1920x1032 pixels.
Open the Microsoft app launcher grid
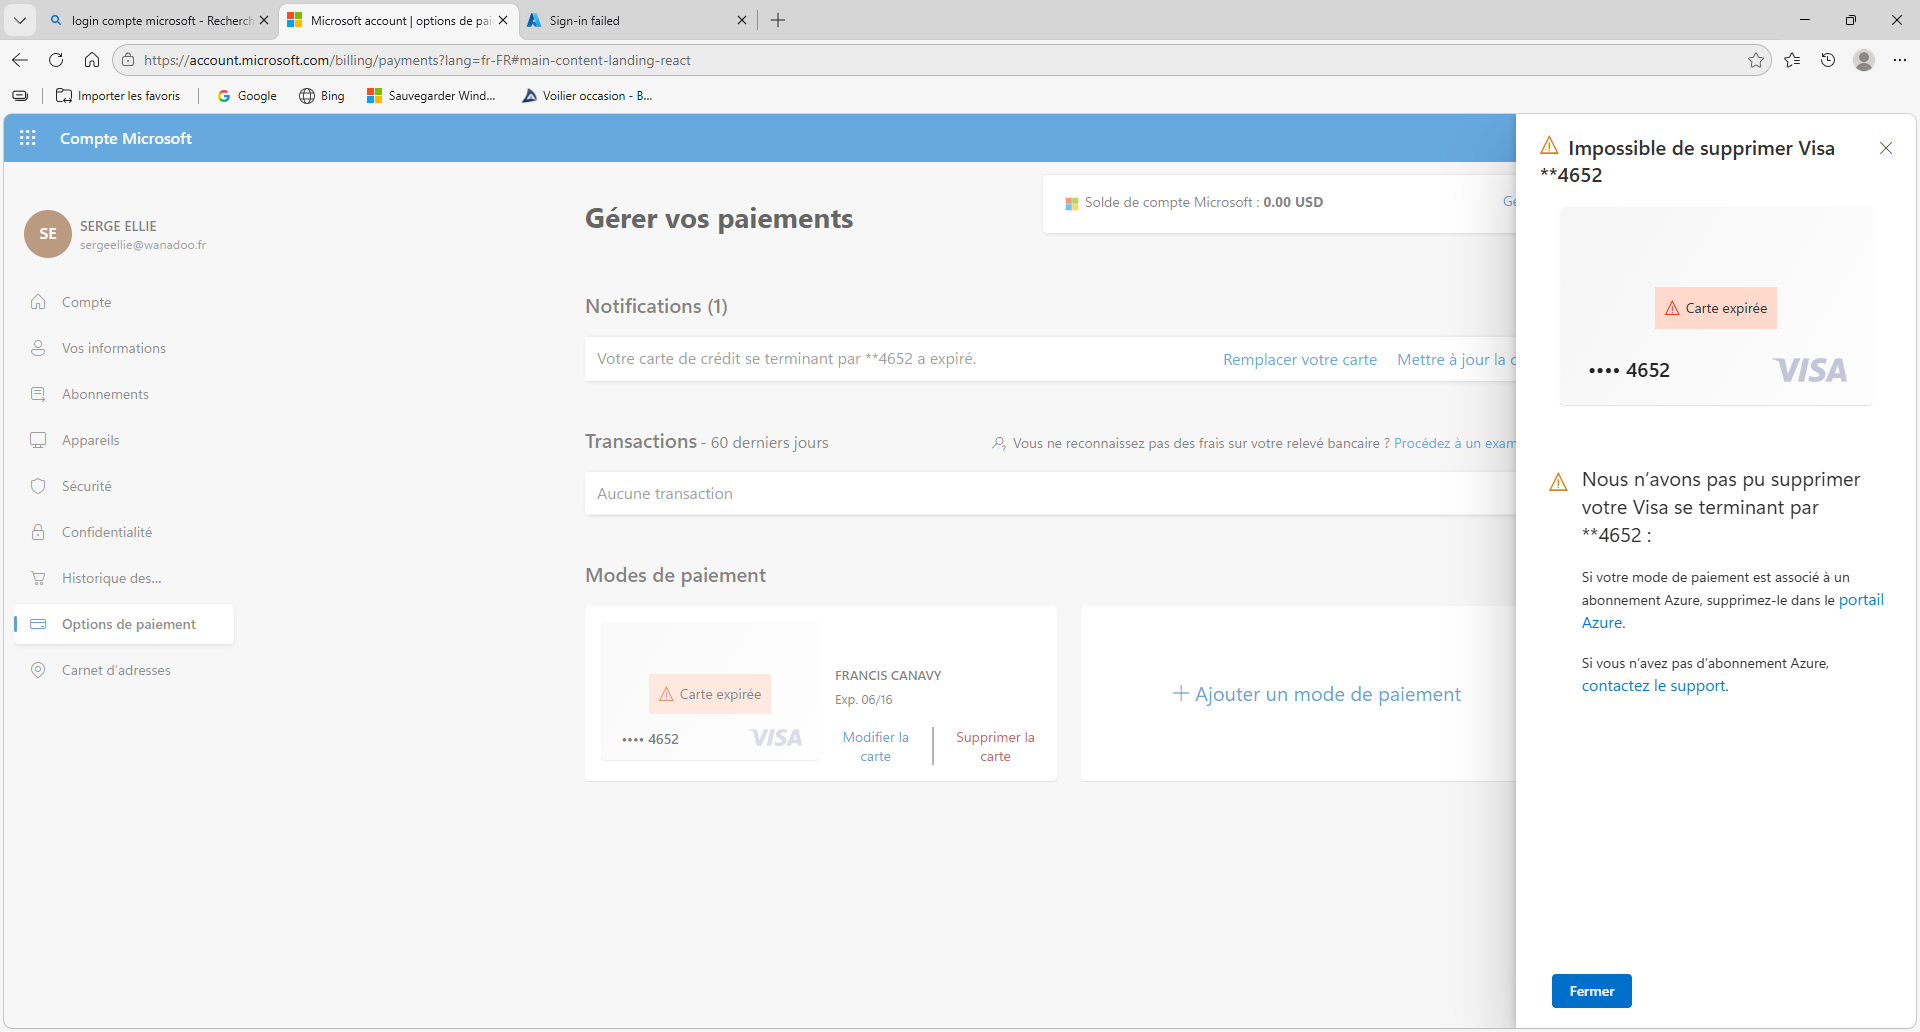coord(28,138)
